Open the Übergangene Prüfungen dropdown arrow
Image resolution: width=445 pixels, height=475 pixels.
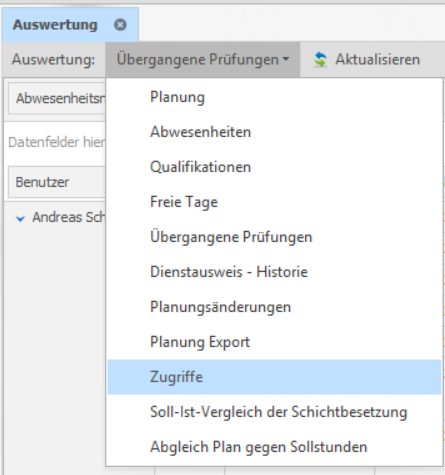tap(286, 60)
